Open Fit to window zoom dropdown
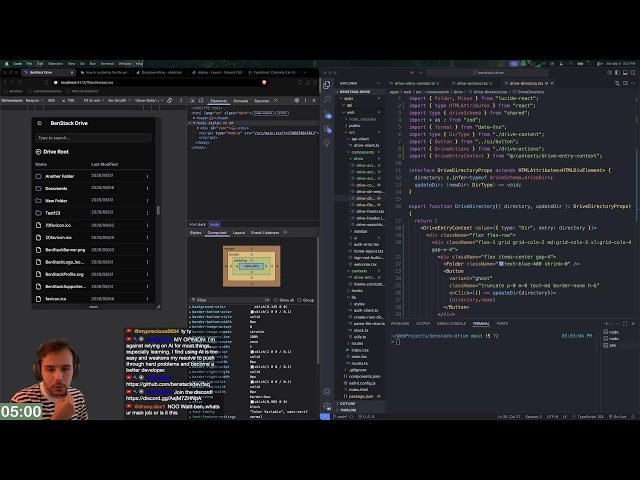640x480 pixels. pyautogui.click(x=93, y=100)
